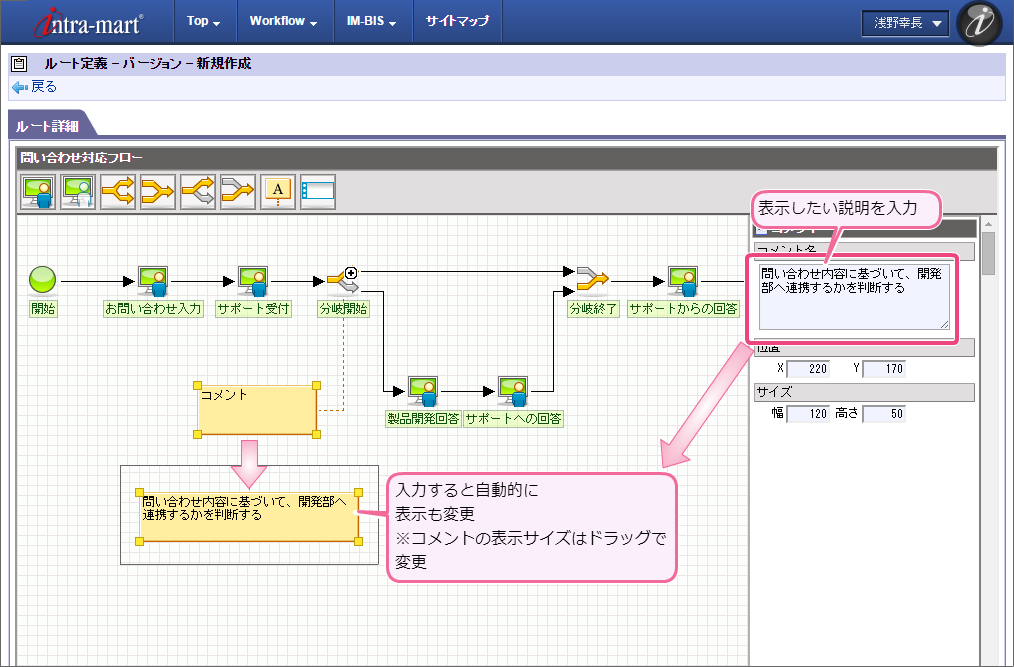Select the approval node tool icon
1014x667 pixels.
(x=38, y=191)
